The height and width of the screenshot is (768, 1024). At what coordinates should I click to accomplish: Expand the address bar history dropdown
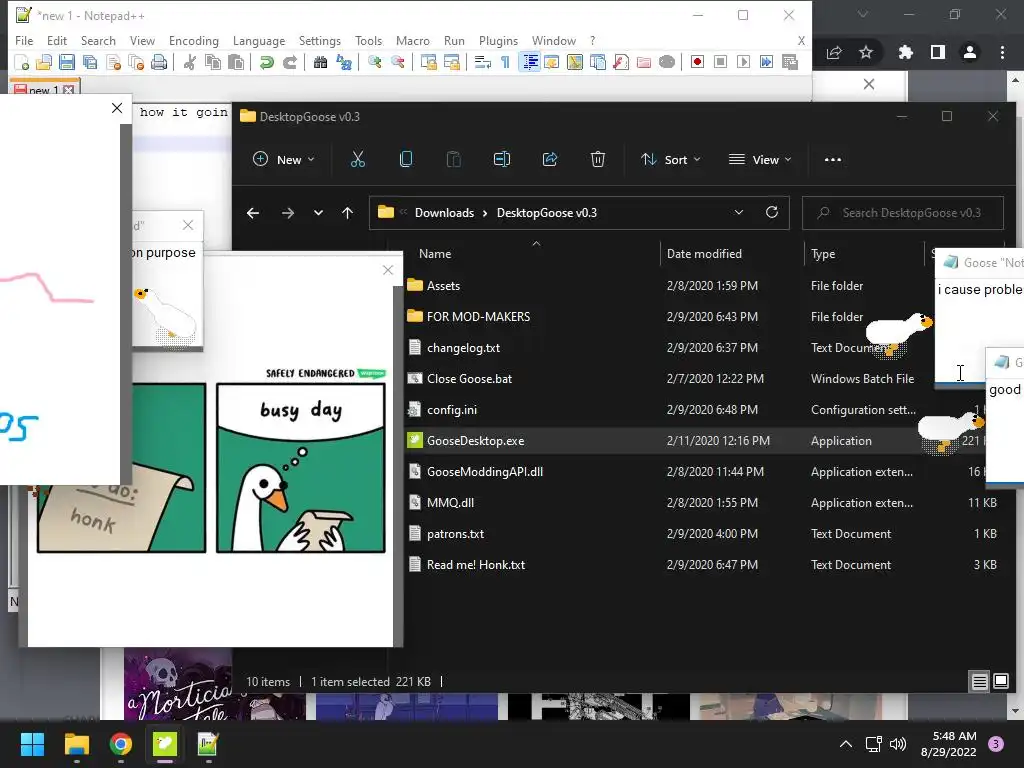pos(739,213)
